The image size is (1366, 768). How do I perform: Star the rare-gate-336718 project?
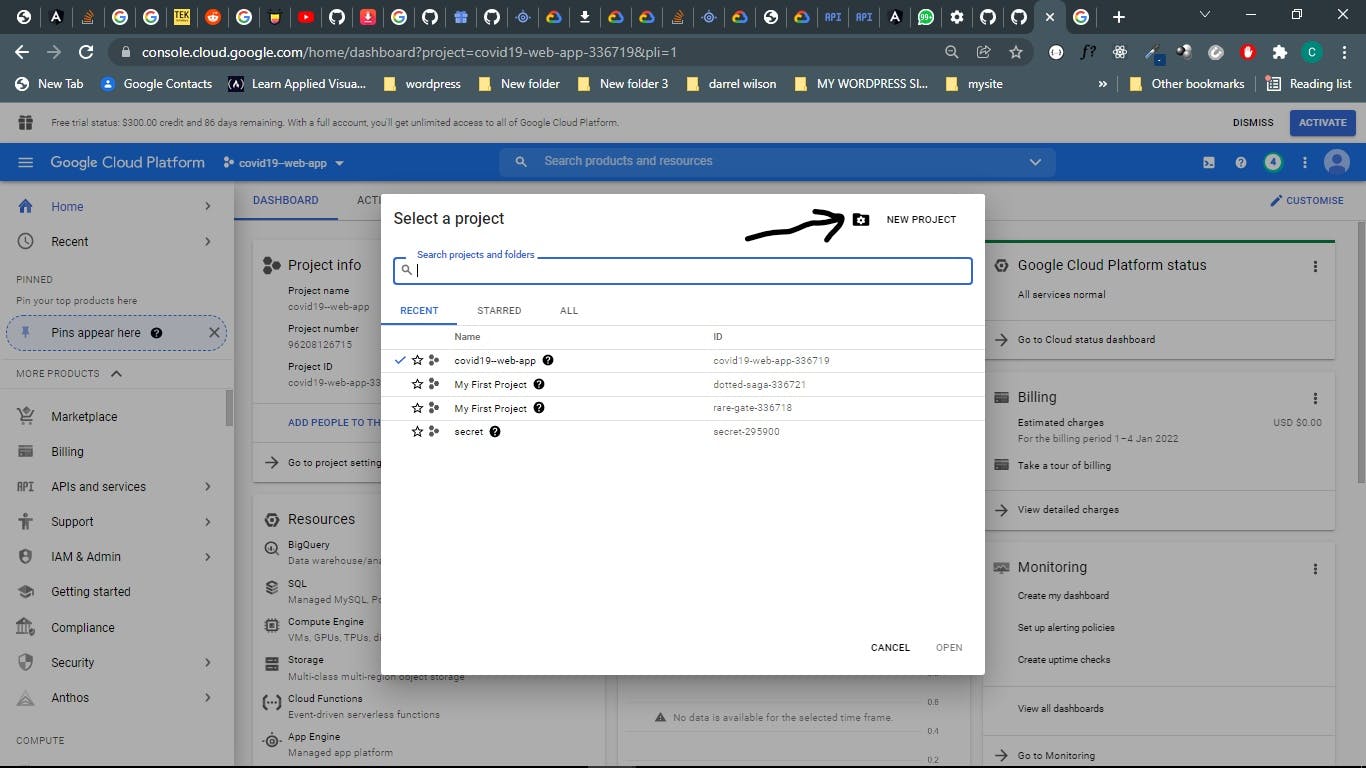[417, 408]
